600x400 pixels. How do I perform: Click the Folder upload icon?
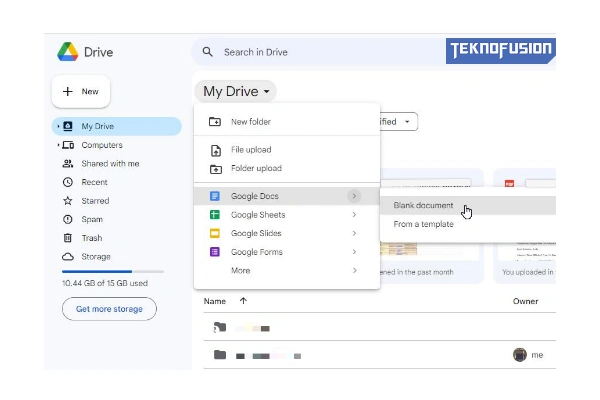(216, 169)
